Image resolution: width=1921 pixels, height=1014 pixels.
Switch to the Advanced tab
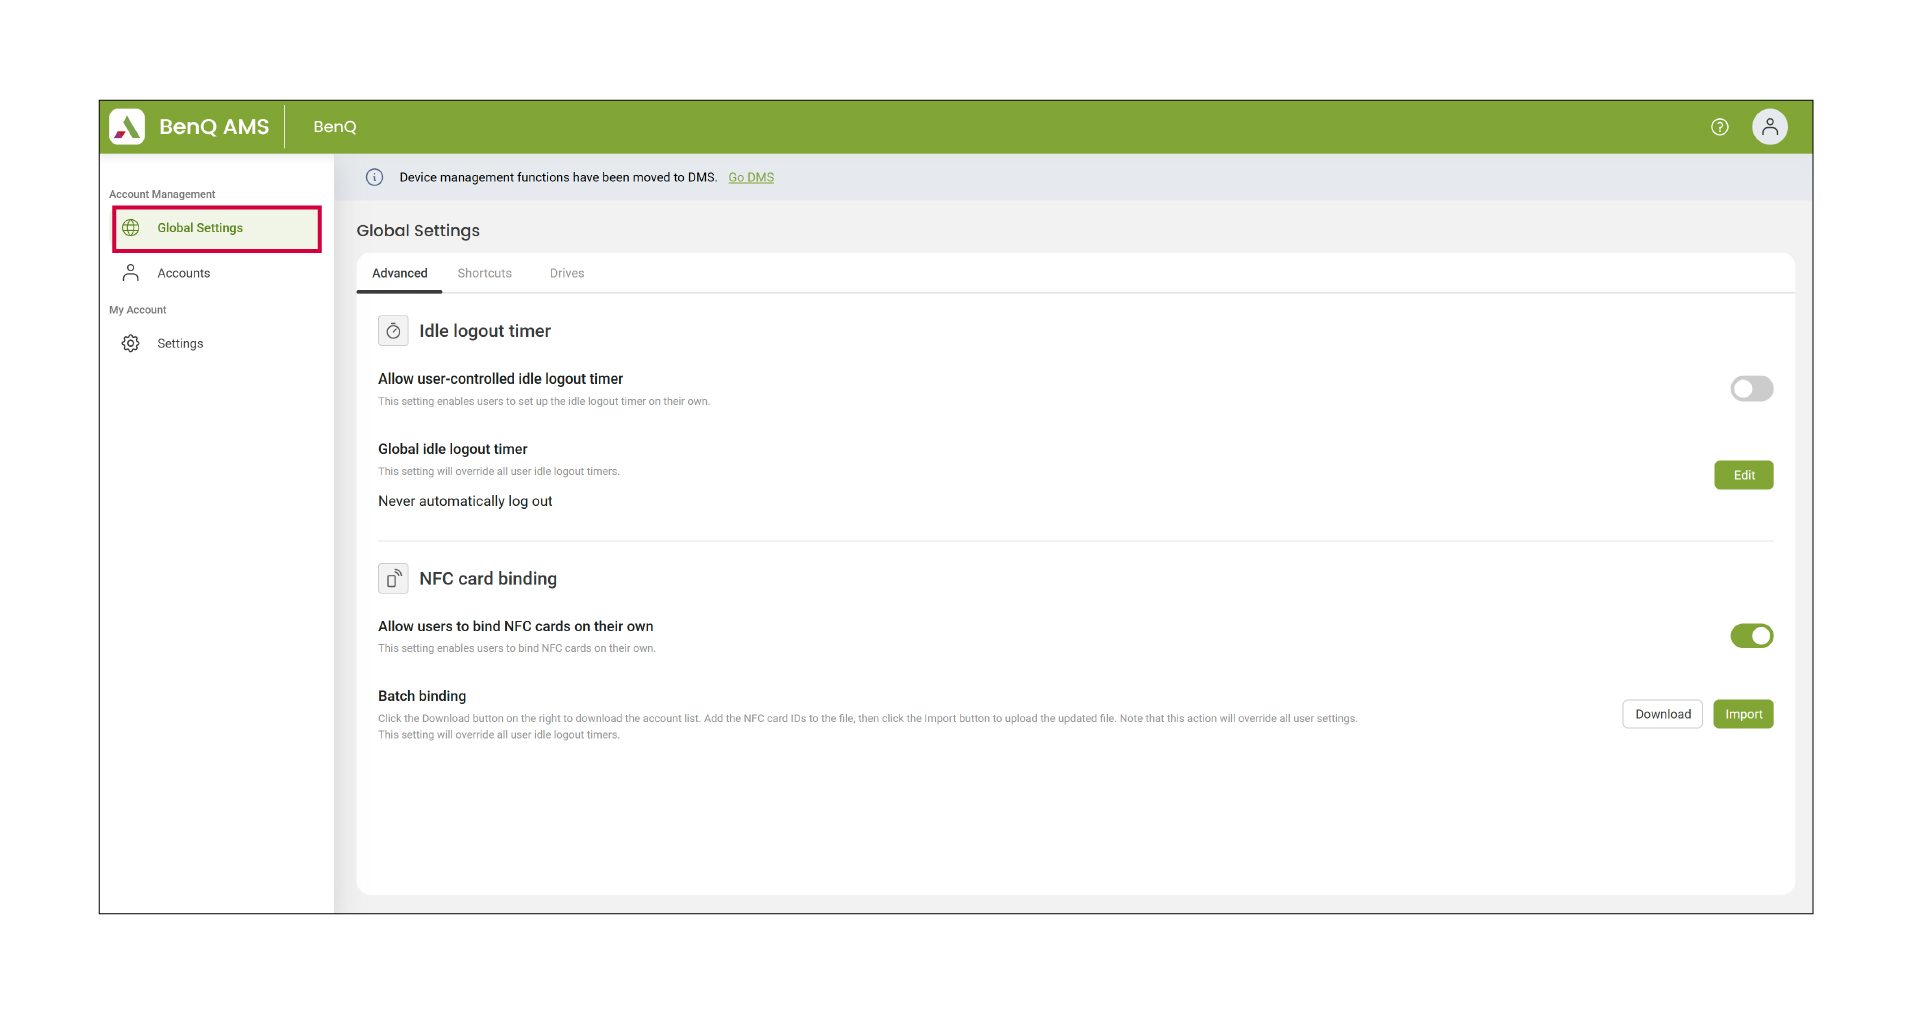coord(400,273)
